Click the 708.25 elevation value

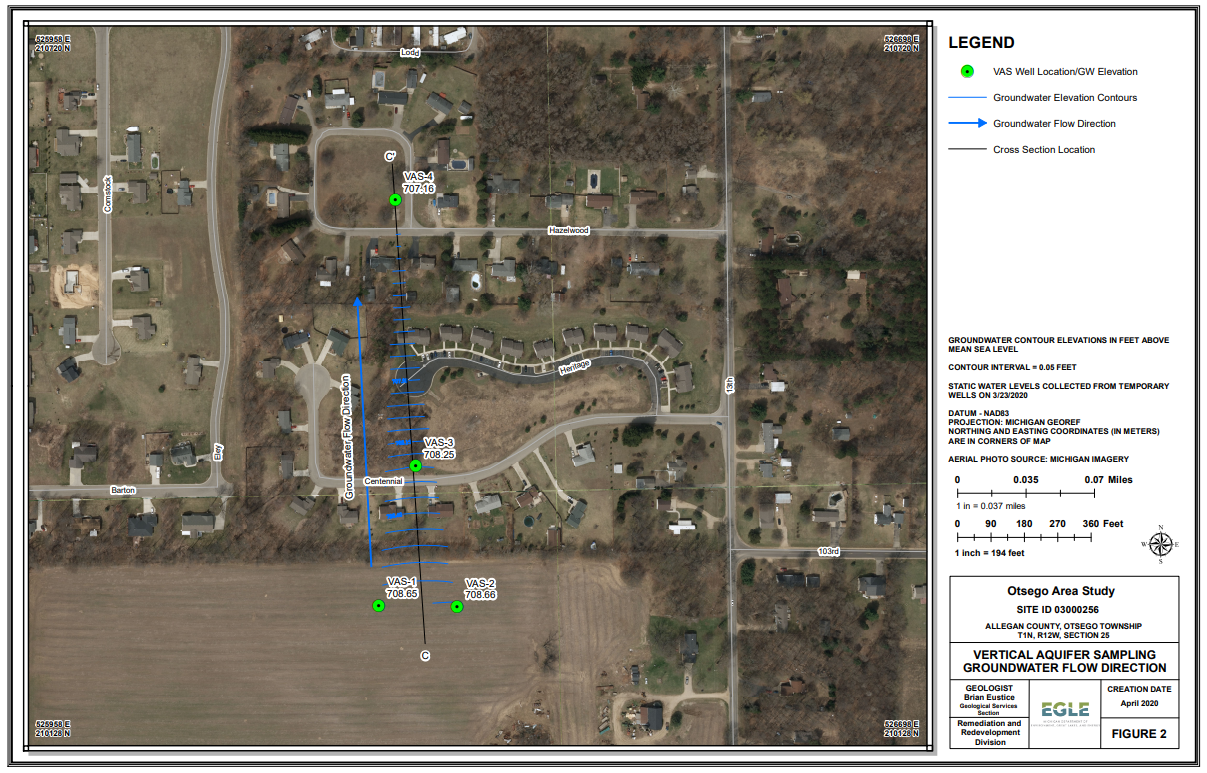pyautogui.click(x=439, y=454)
